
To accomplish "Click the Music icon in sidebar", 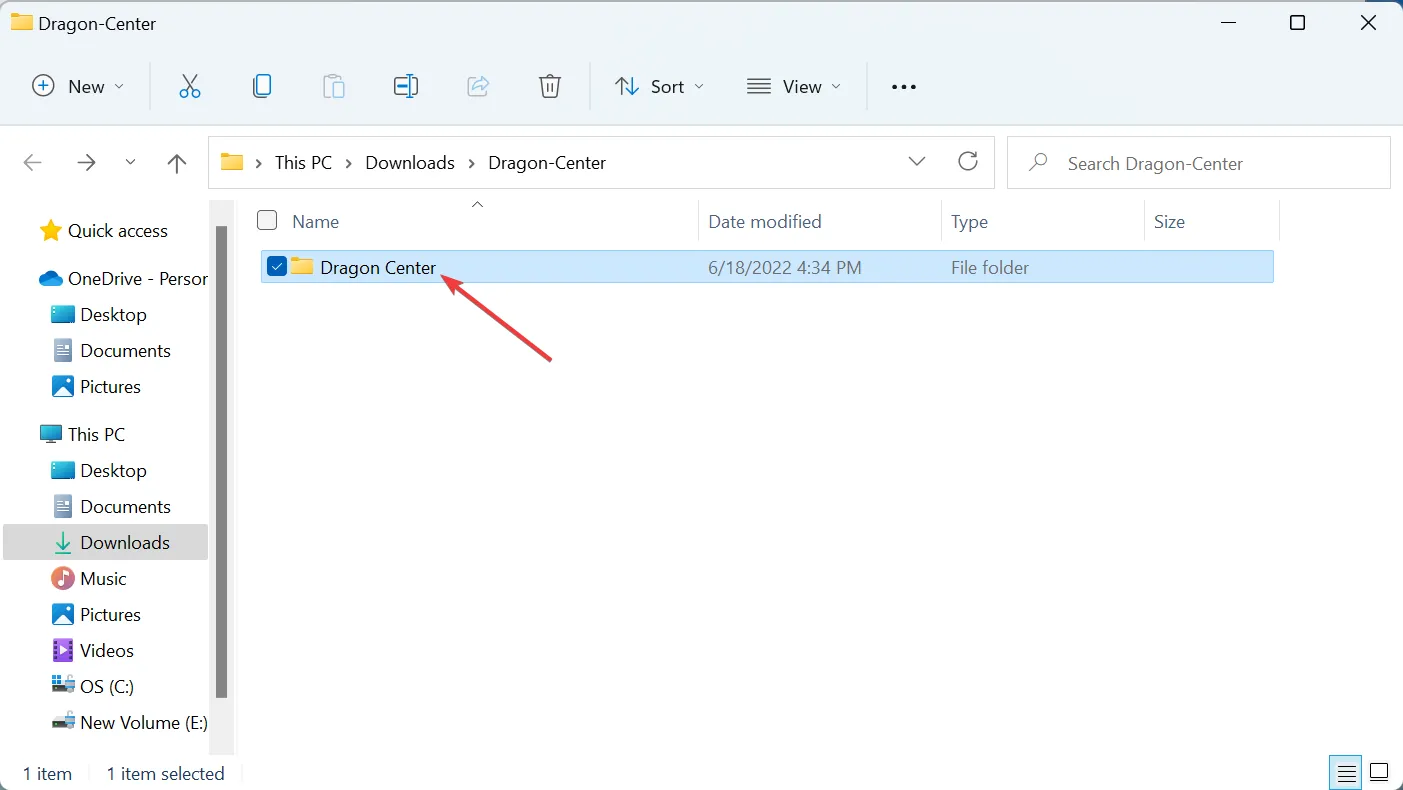I will 63,579.
